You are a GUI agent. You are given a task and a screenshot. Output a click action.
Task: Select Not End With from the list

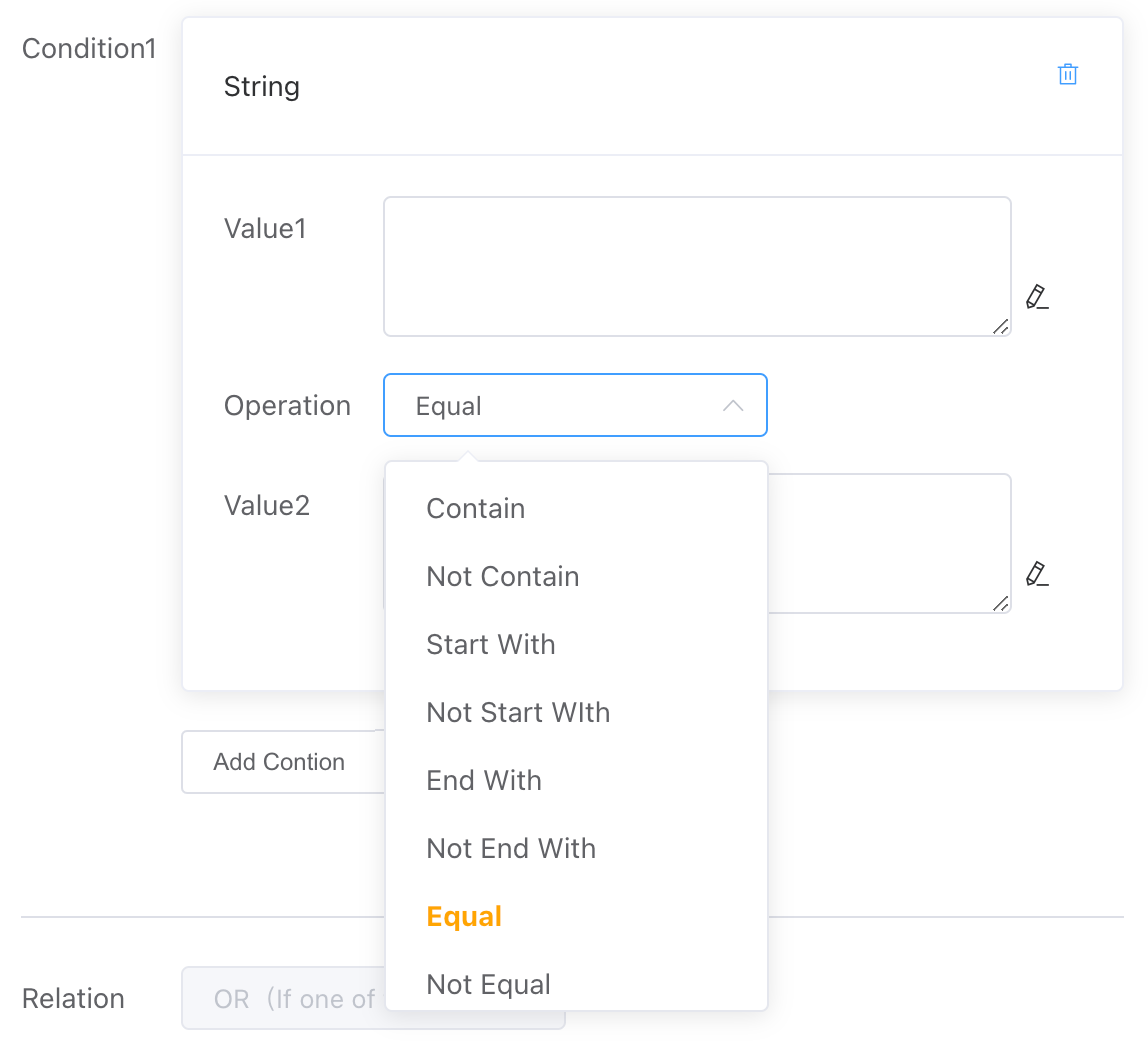[x=510, y=849]
